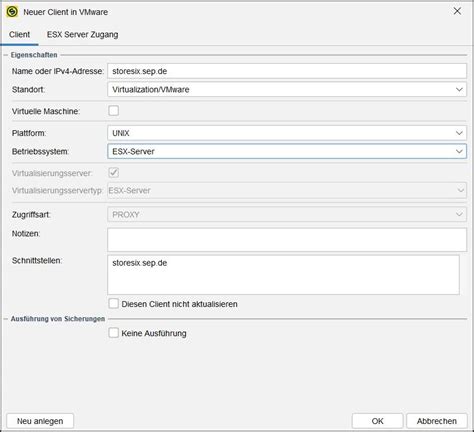Open the Standort dropdown
The image size is (474, 432).
tap(287, 90)
